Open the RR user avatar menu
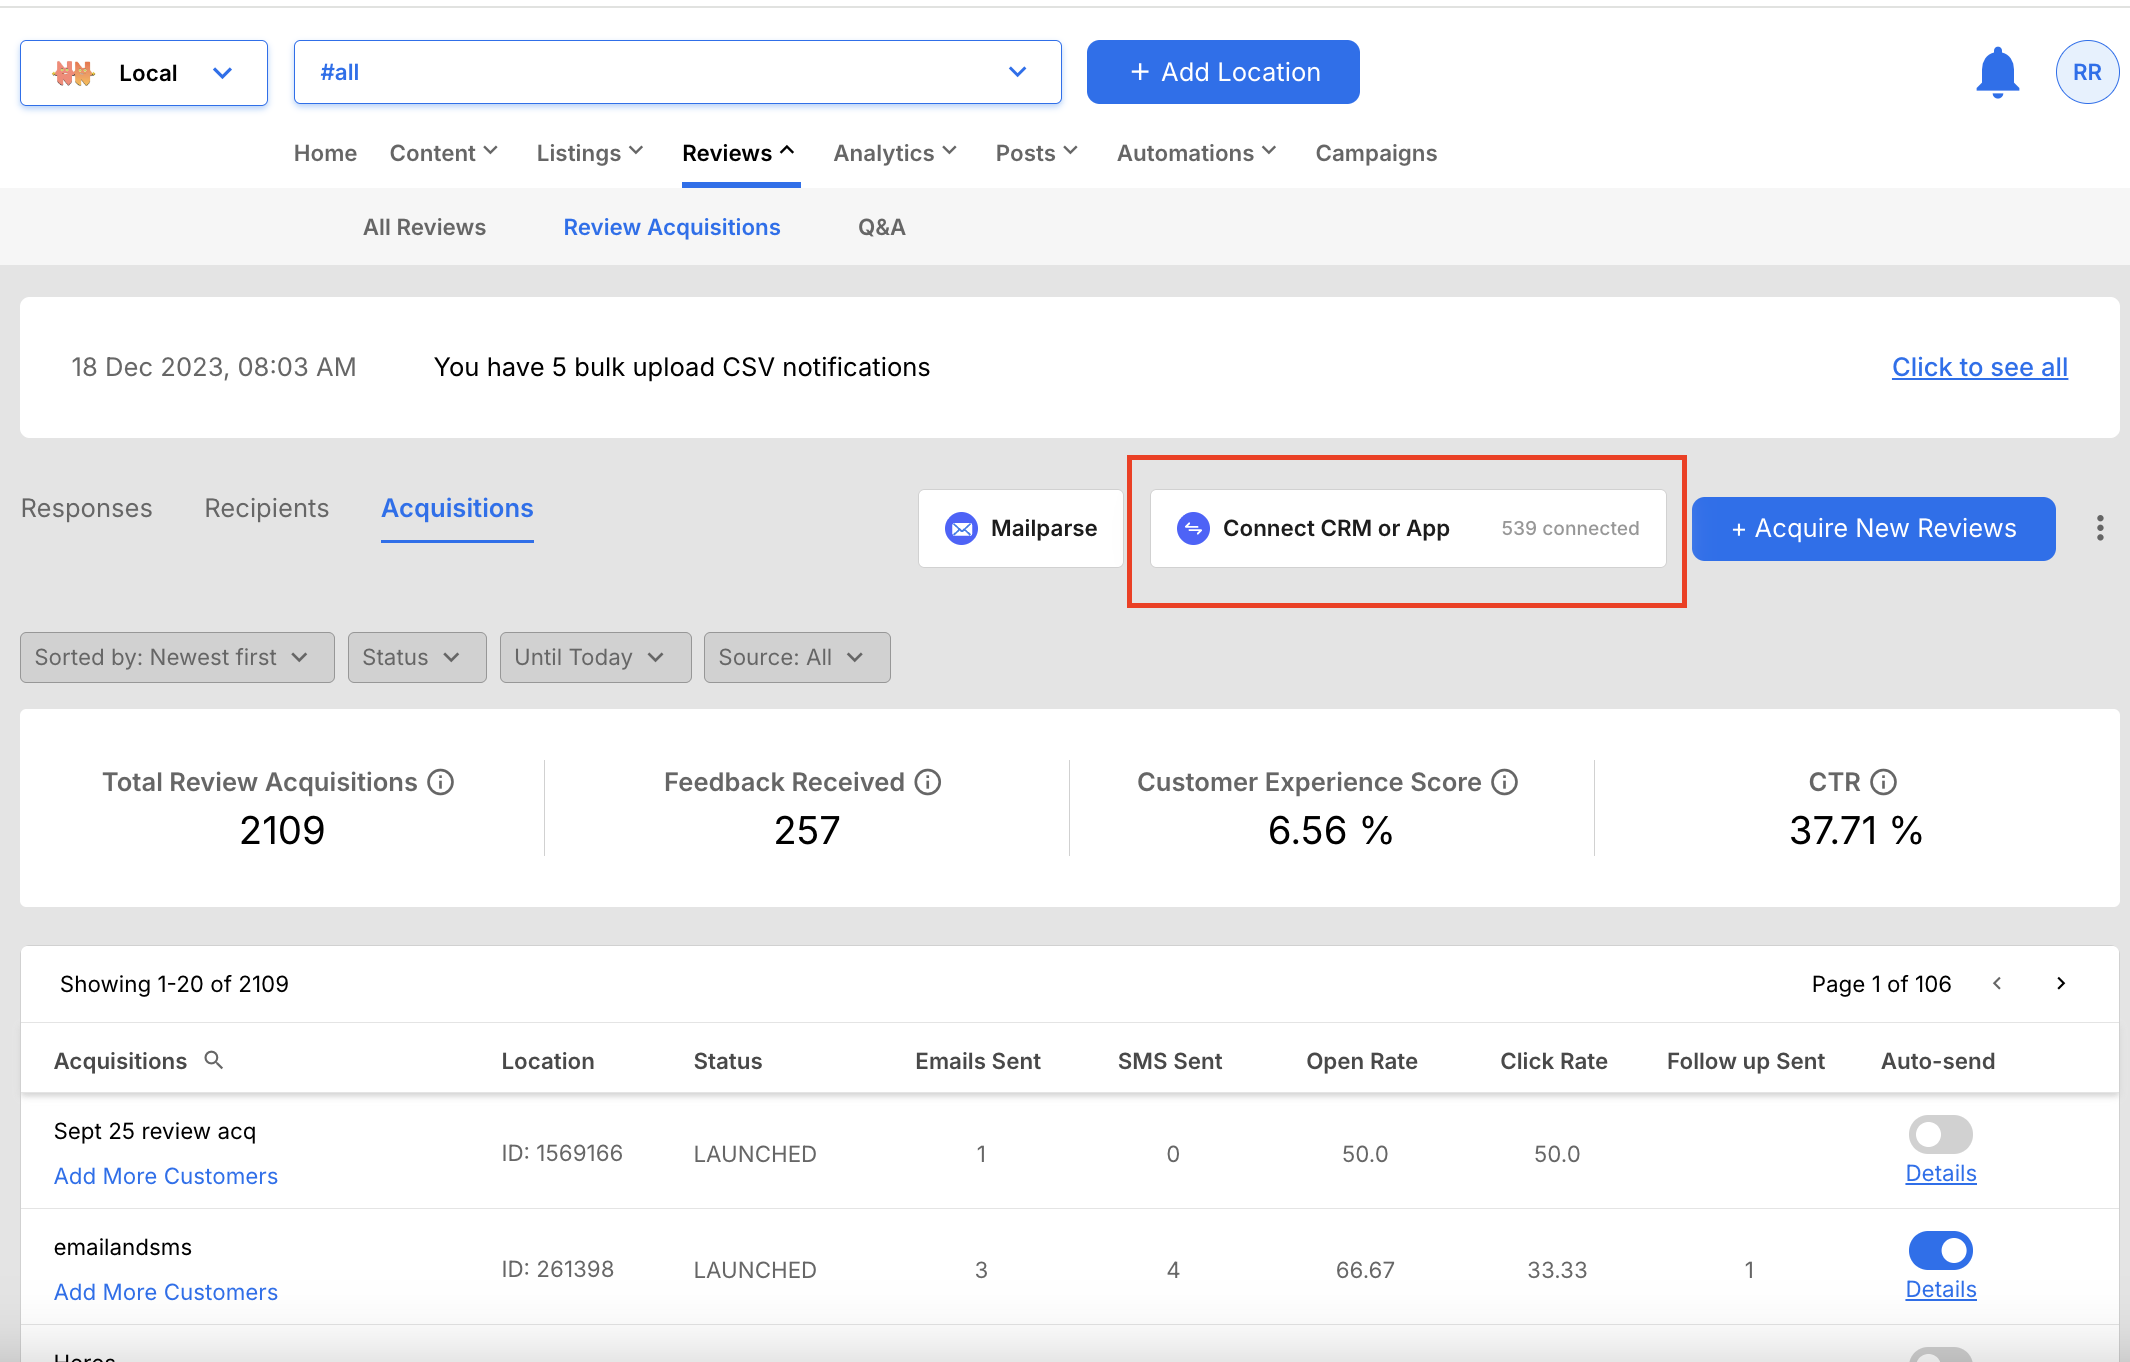 (x=2086, y=73)
